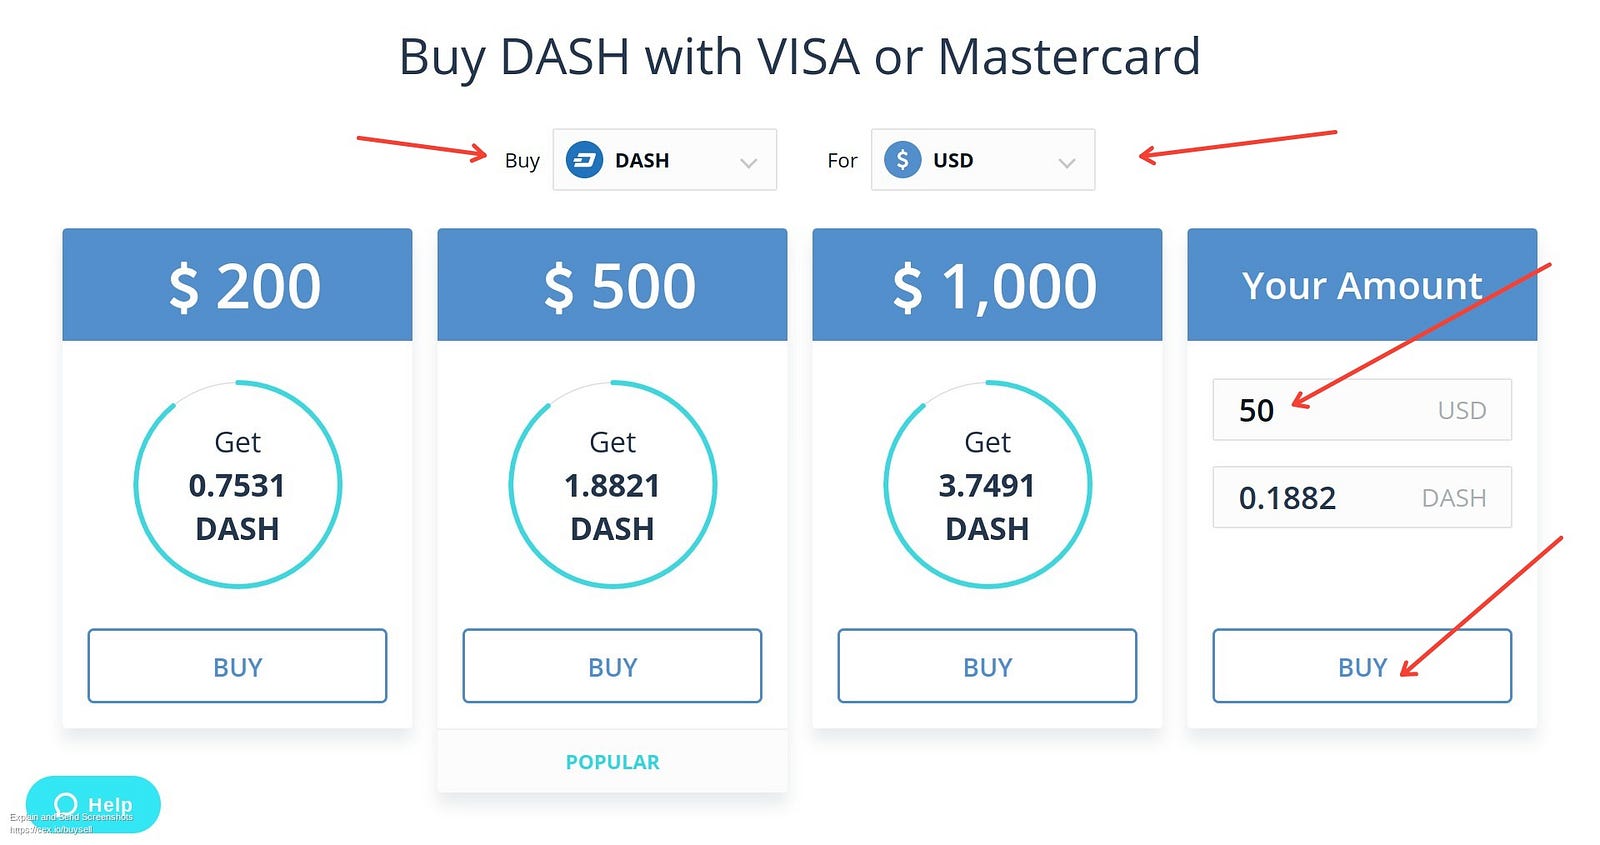Screen dimensions: 1600x845
Task: Select the $ 500 package header
Action: pos(613,285)
